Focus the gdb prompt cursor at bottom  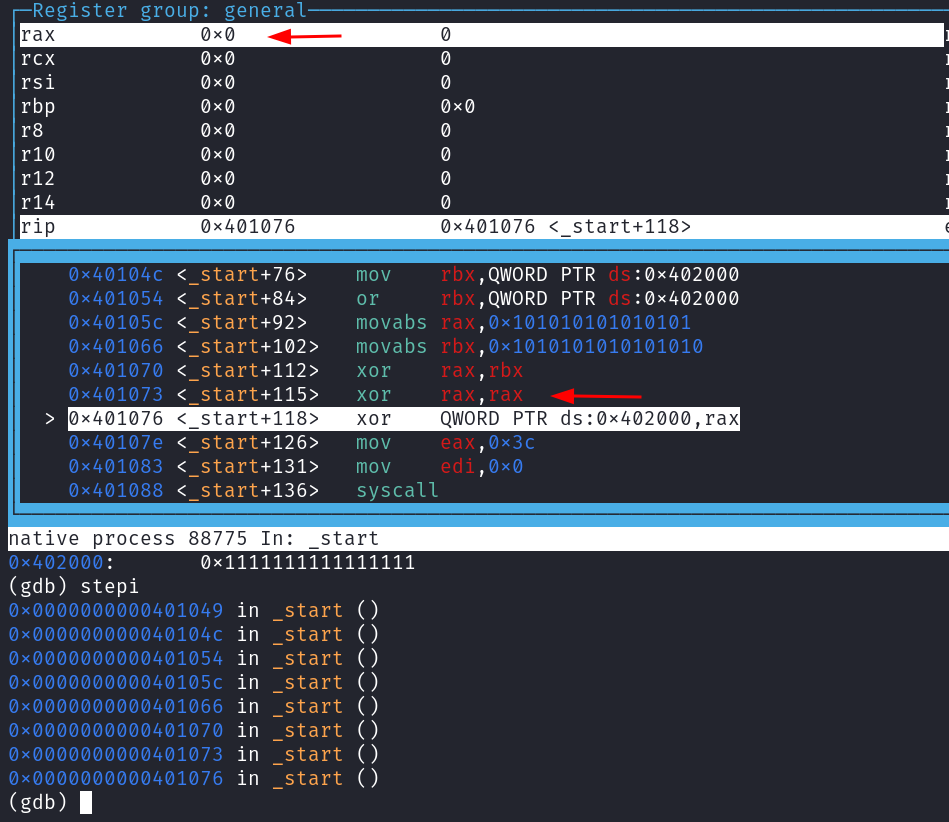pyautogui.click(x=86, y=802)
